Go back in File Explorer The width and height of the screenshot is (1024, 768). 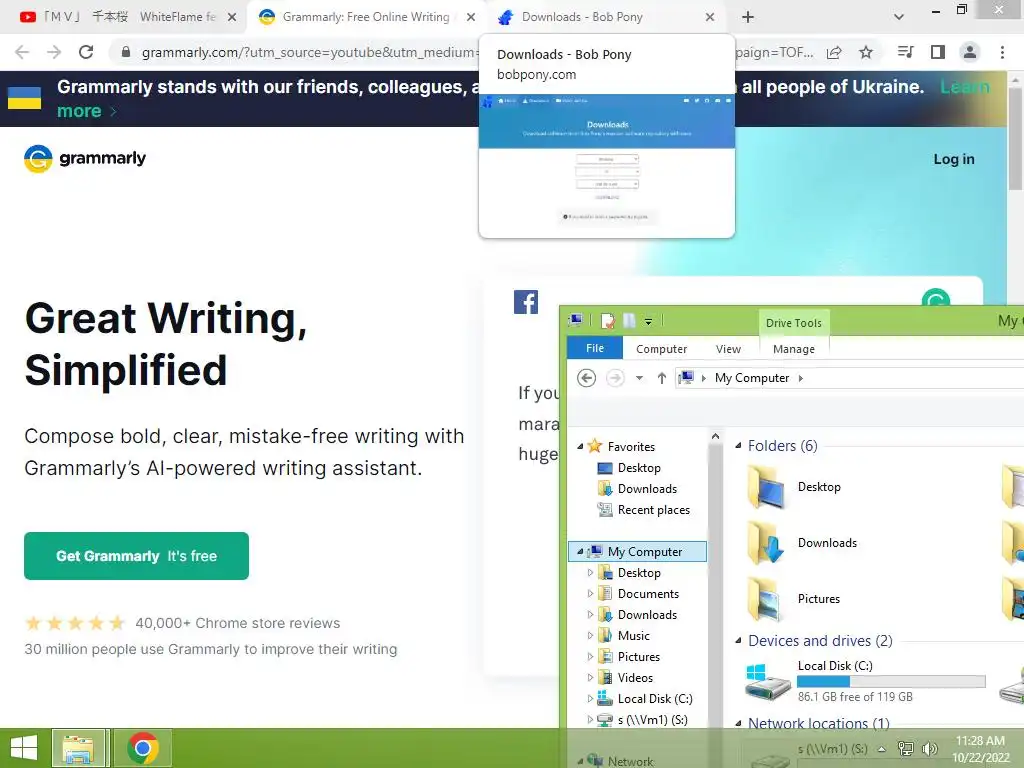586,378
